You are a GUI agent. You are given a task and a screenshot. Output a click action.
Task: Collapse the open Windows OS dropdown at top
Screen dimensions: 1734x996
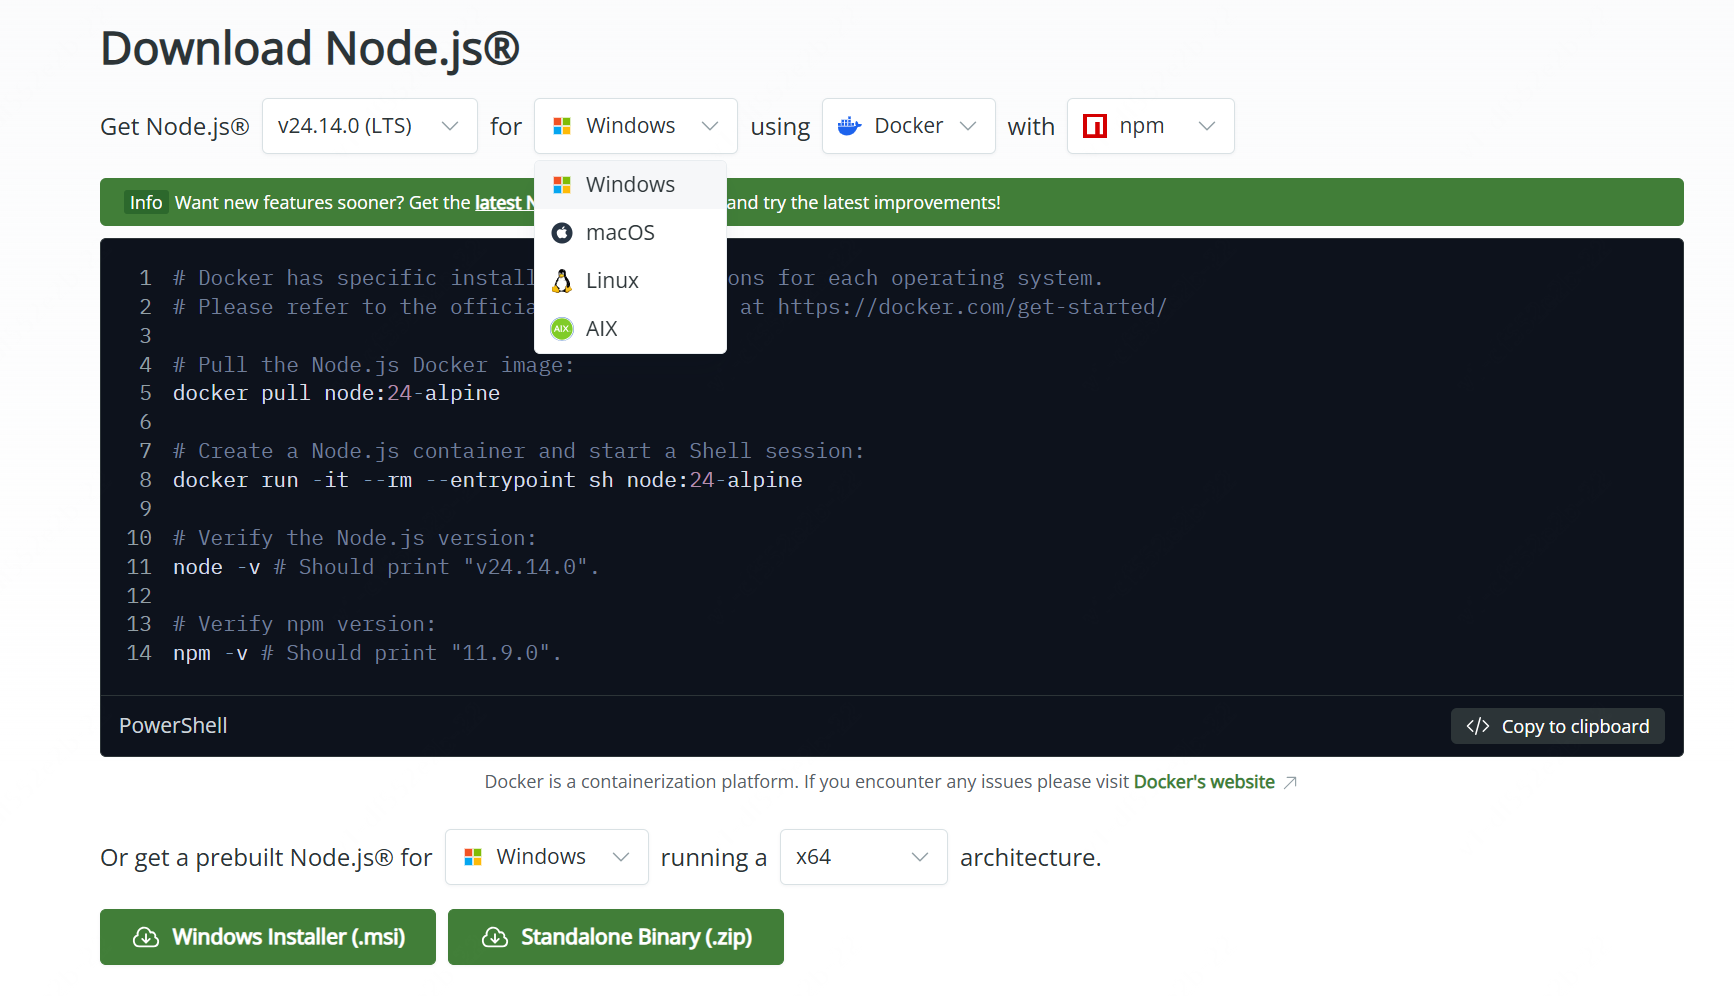click(x=635, y=126)
